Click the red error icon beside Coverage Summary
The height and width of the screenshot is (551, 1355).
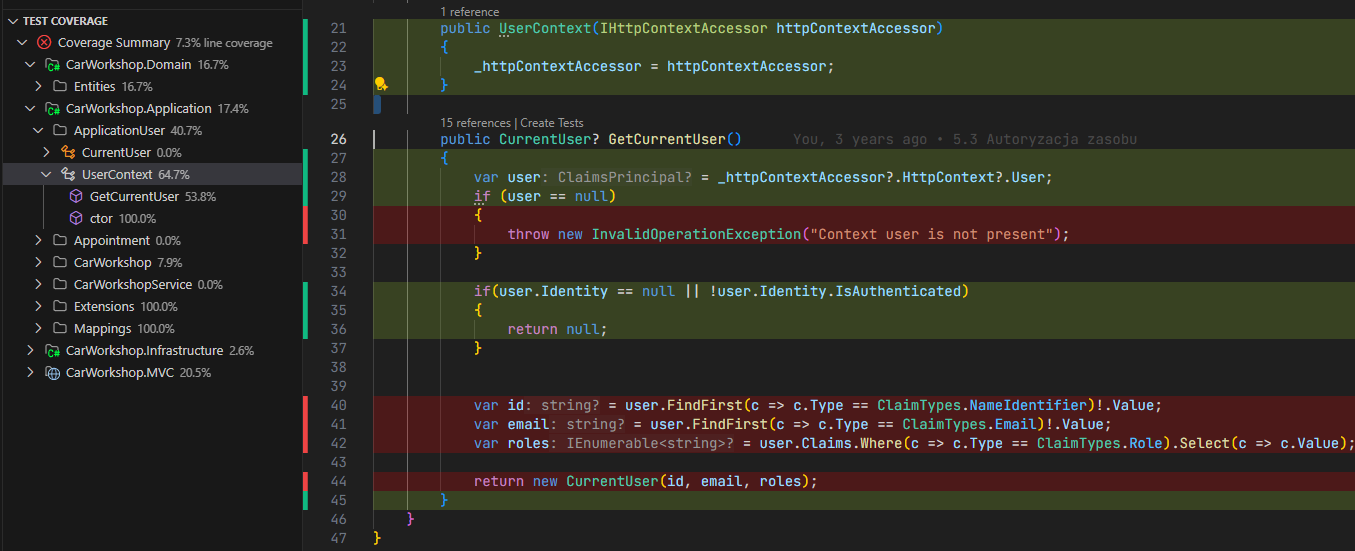point(44,43)
